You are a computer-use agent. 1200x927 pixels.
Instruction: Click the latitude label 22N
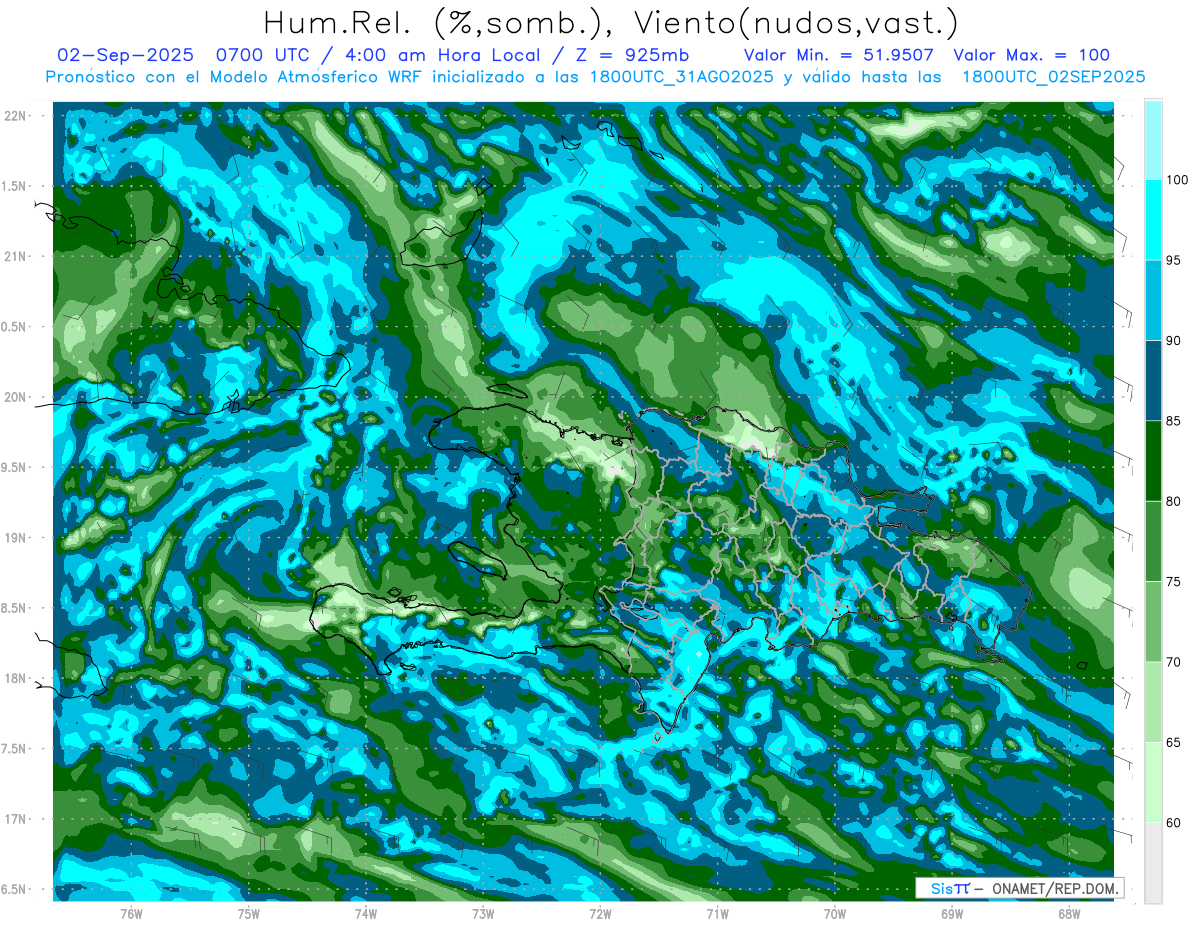click(16, 115)
